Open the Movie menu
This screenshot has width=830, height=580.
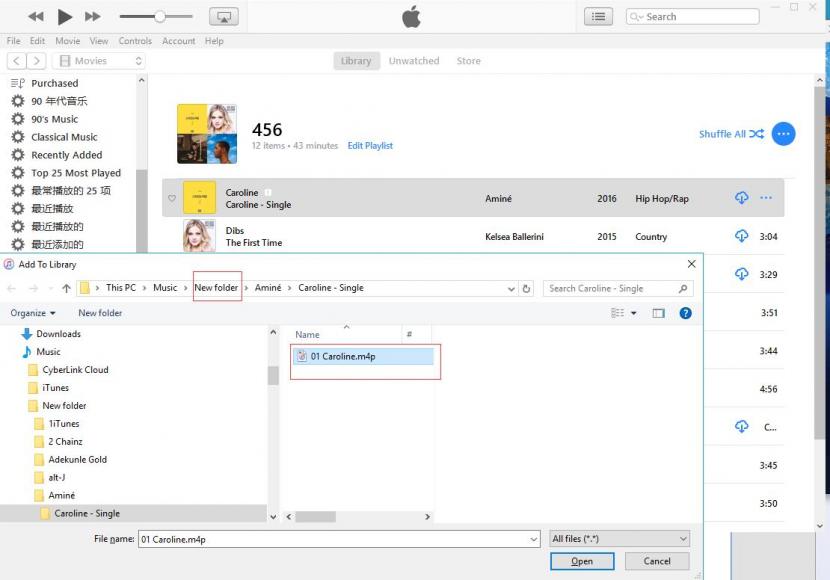68,41
